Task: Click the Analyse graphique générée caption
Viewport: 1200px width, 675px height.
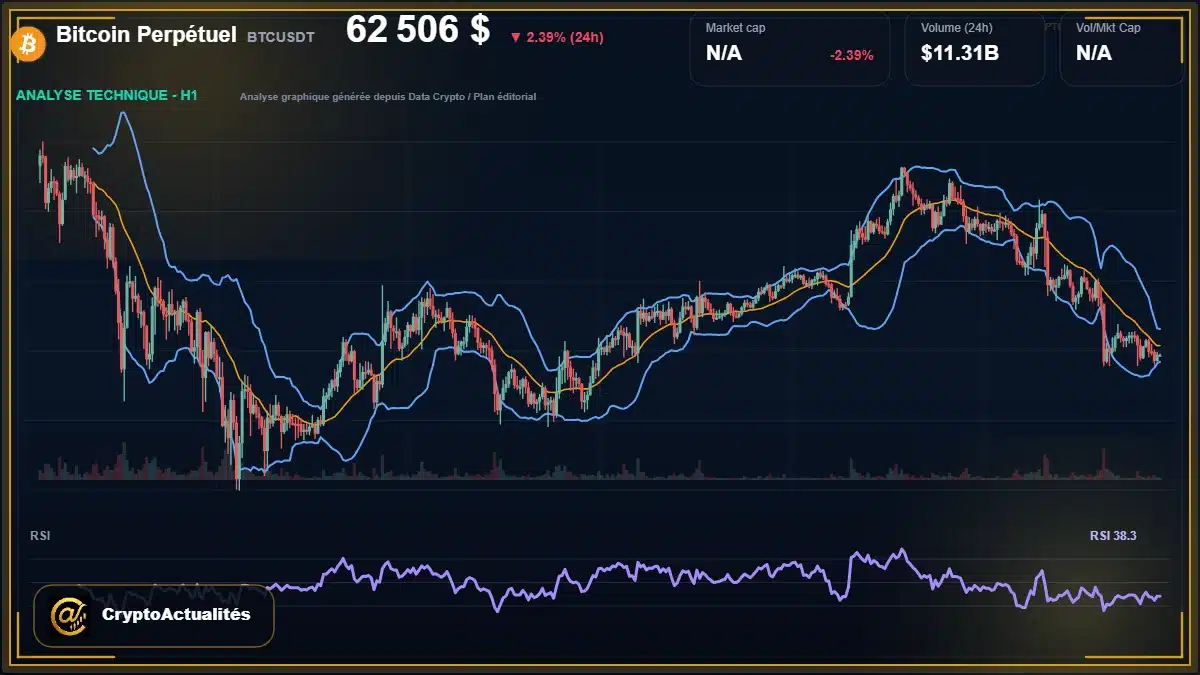Action: click(388, 97)
